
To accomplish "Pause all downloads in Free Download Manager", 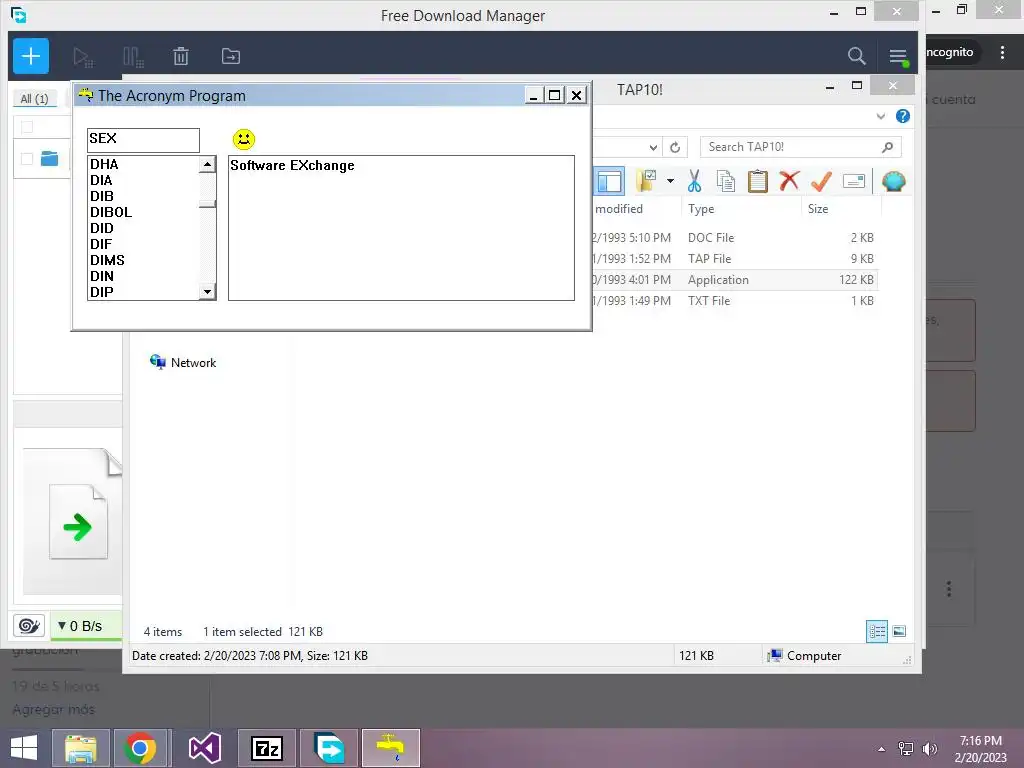I will 133,57.
